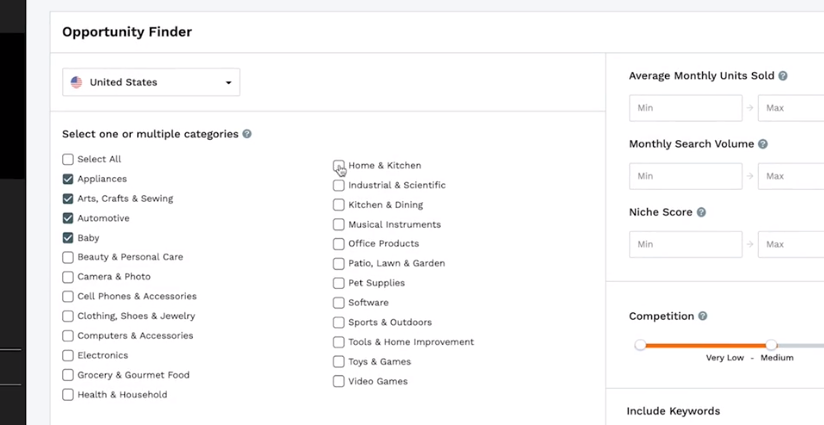The height and width of the screenshot is (425, 824).
Task: Click the Competition slider Very Low handle
Action: point(640,345)
